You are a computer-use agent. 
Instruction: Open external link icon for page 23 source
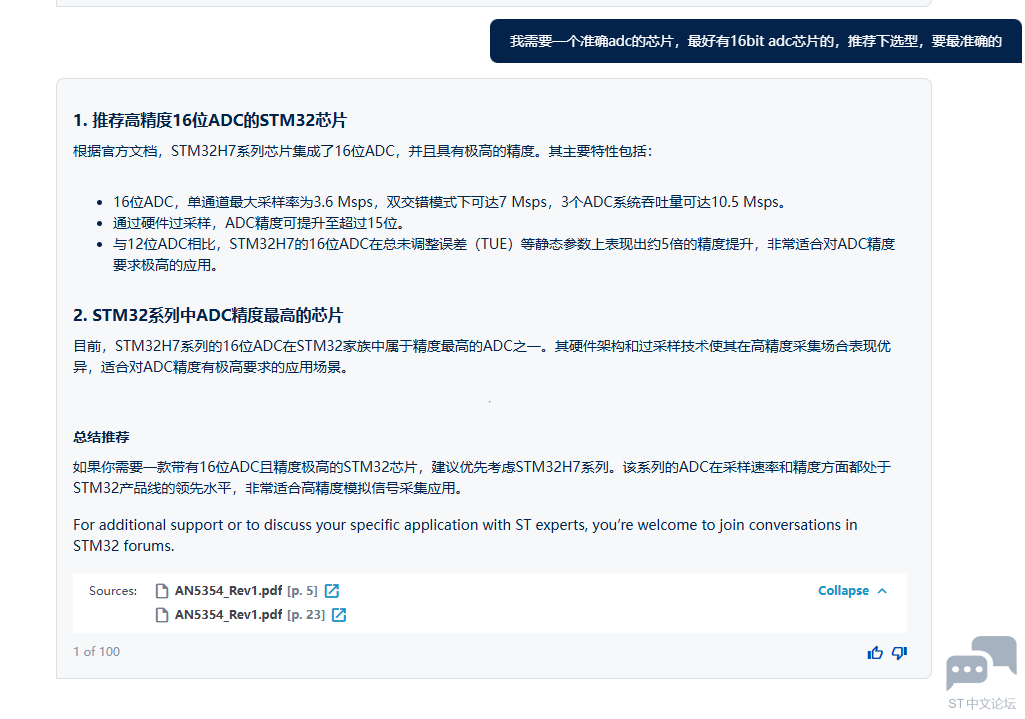(339, 615)
